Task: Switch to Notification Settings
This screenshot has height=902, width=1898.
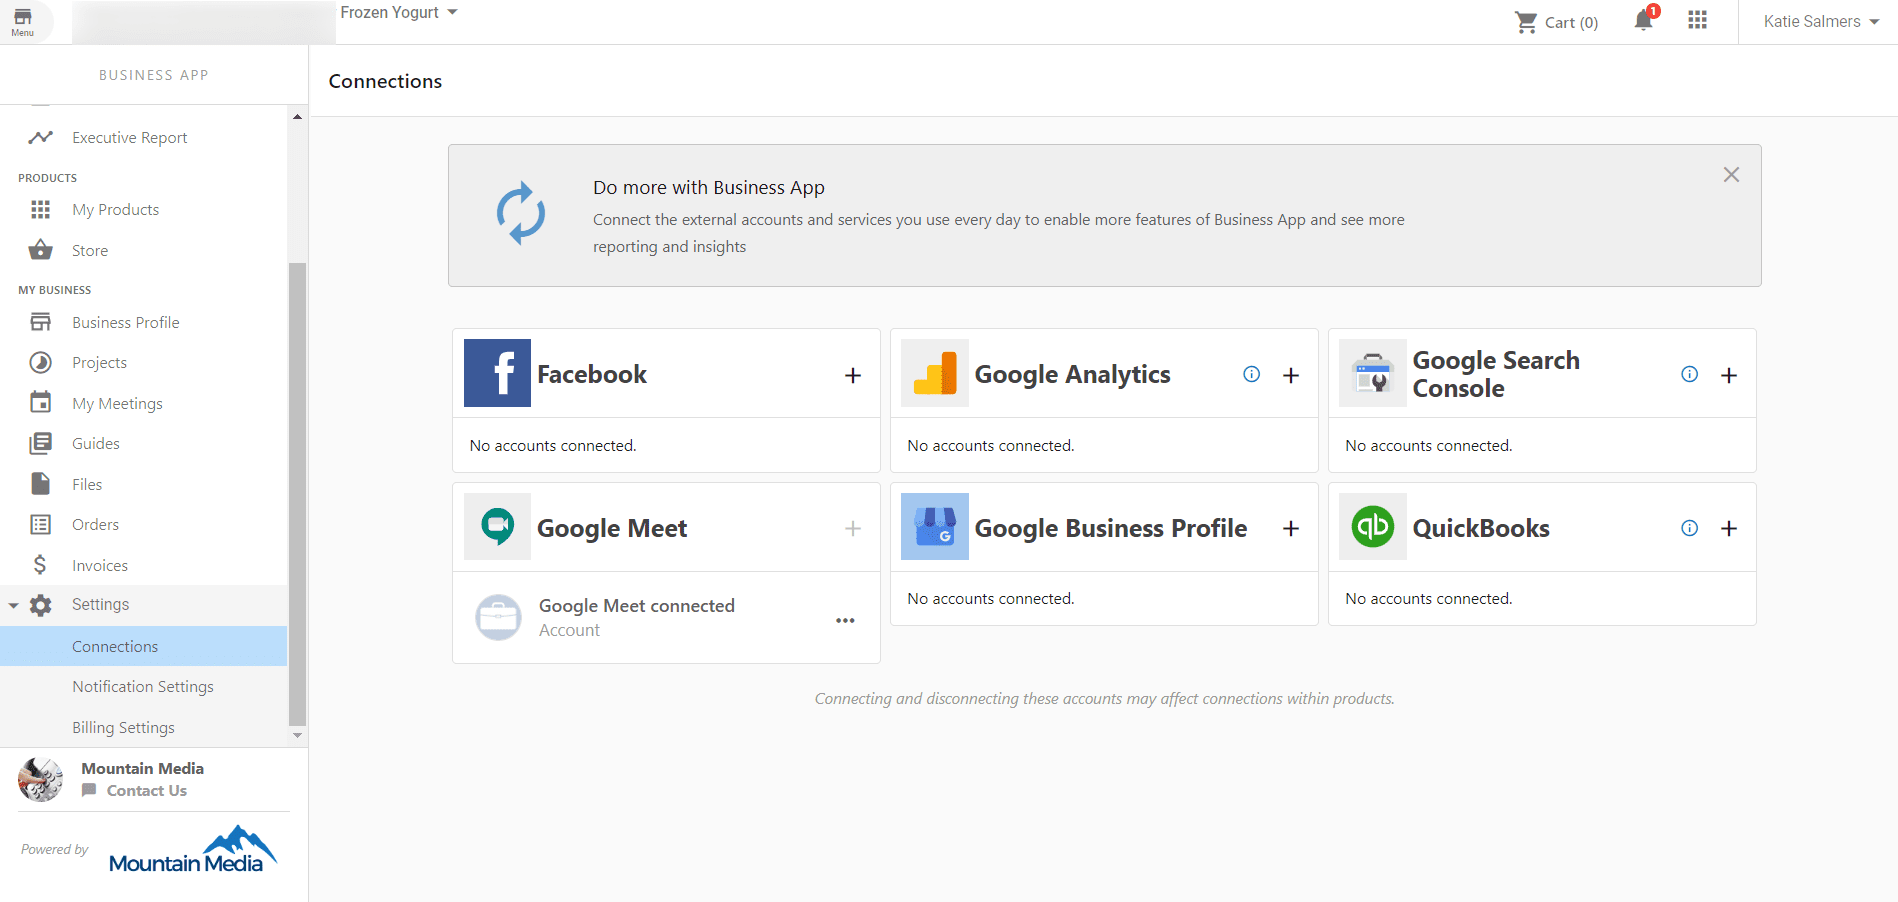Action: pos(143,686)
